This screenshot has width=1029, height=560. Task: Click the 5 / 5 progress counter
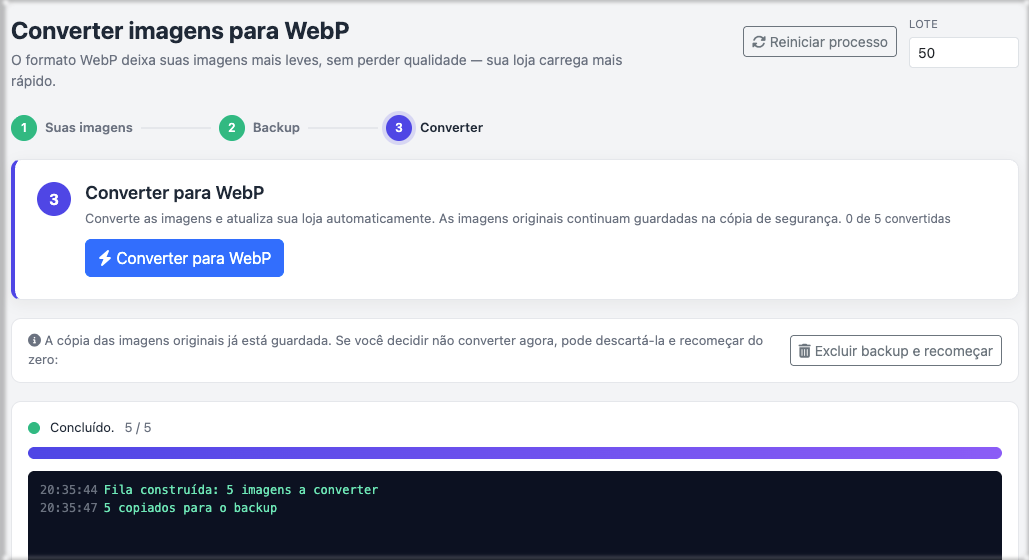(138, 427)
